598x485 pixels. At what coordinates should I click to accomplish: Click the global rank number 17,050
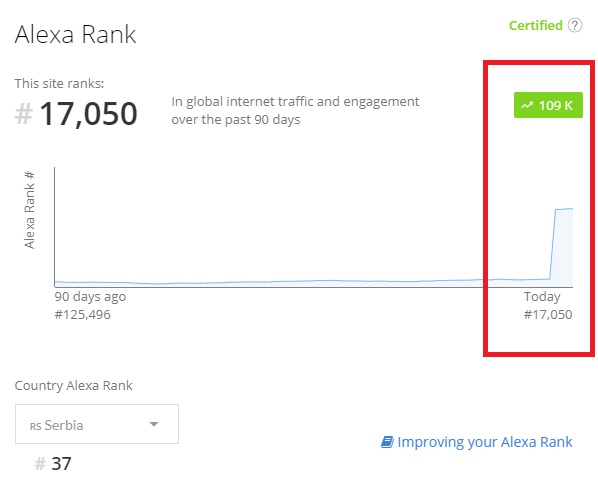88,114
